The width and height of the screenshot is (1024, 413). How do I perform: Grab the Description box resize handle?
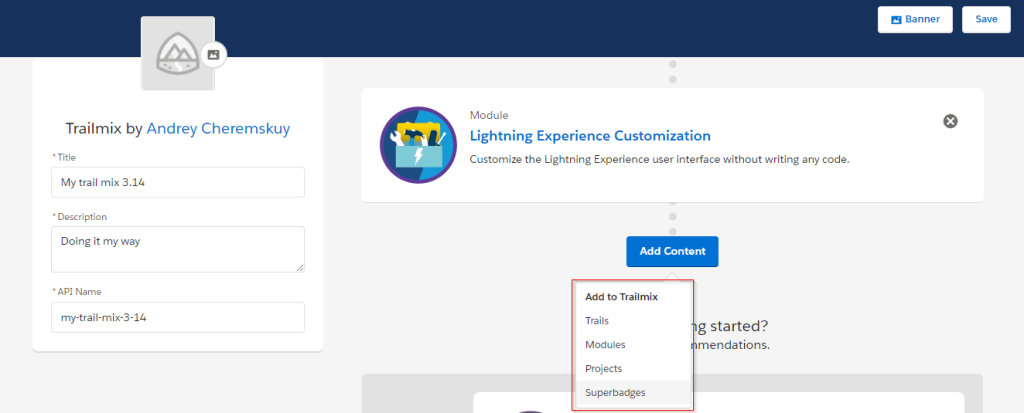click(x=299, y=267)
